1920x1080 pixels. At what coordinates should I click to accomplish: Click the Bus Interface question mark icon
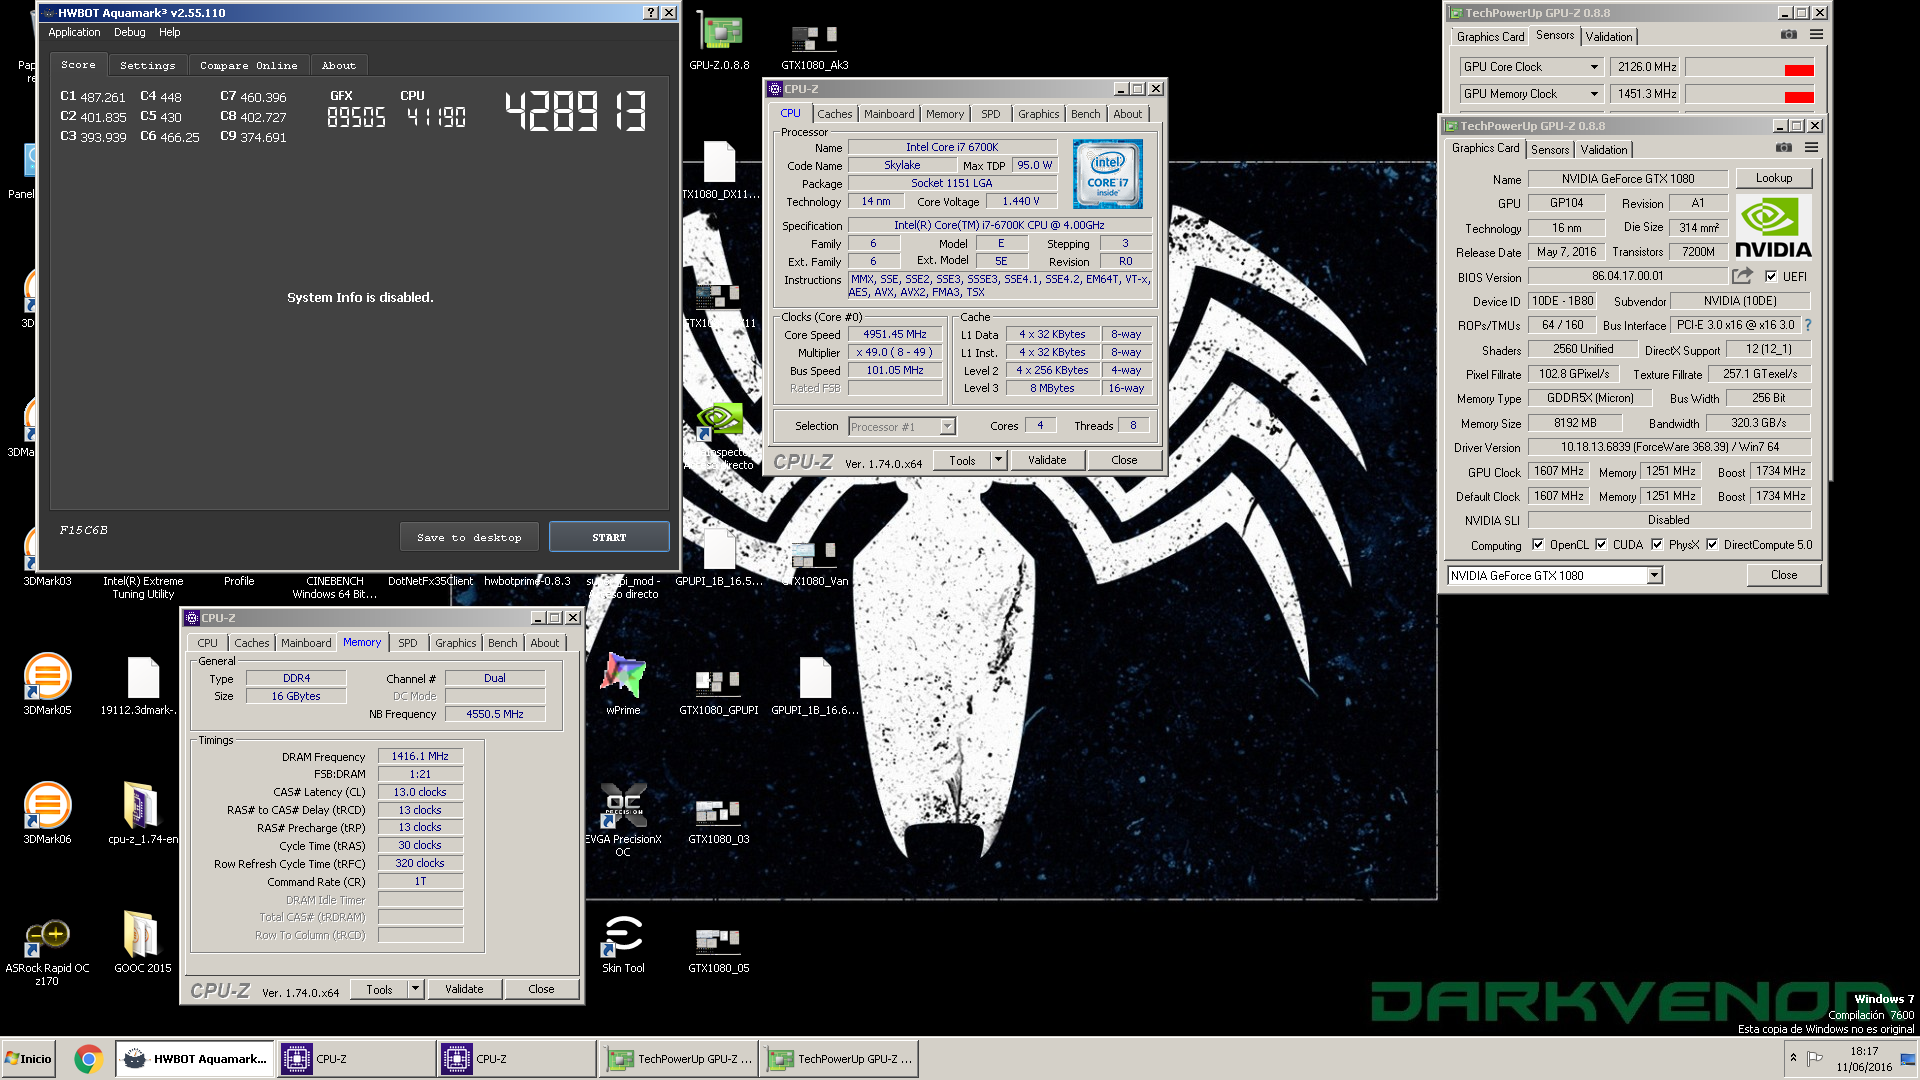tap(1808, 325)
